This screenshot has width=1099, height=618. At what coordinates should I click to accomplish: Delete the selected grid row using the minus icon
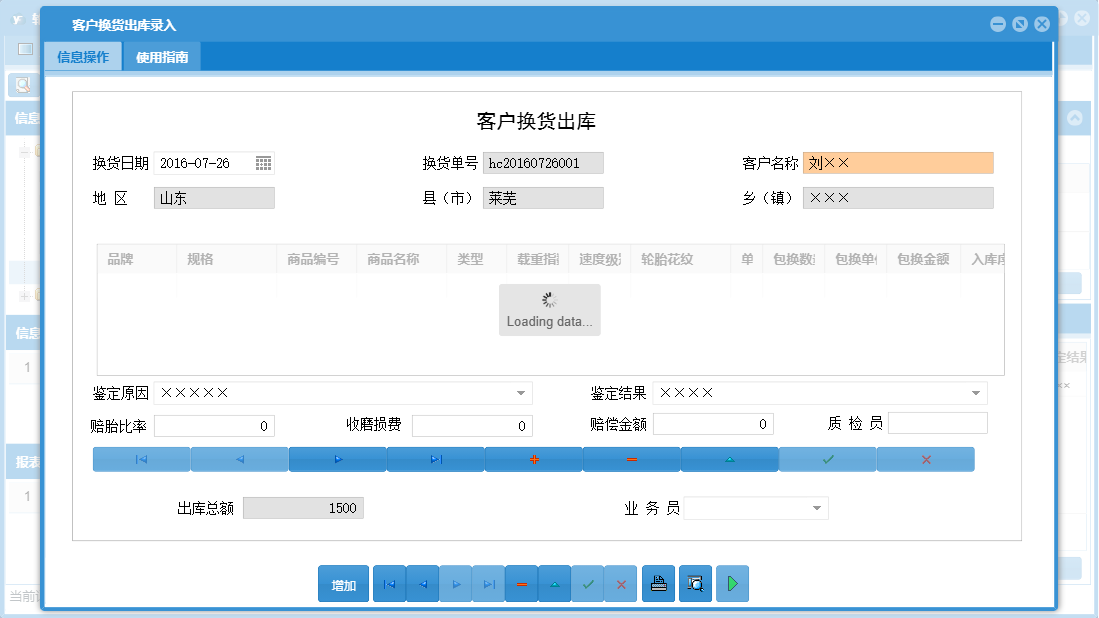[631, 459]
